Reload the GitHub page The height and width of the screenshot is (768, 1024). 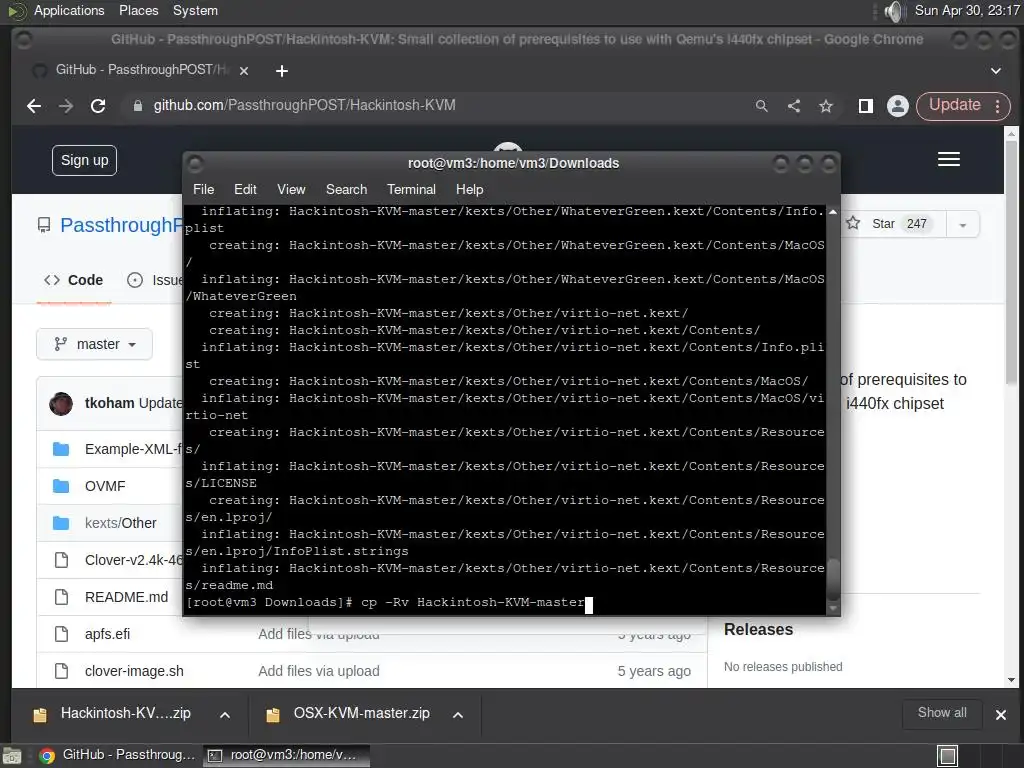click(x=98, y=106)
